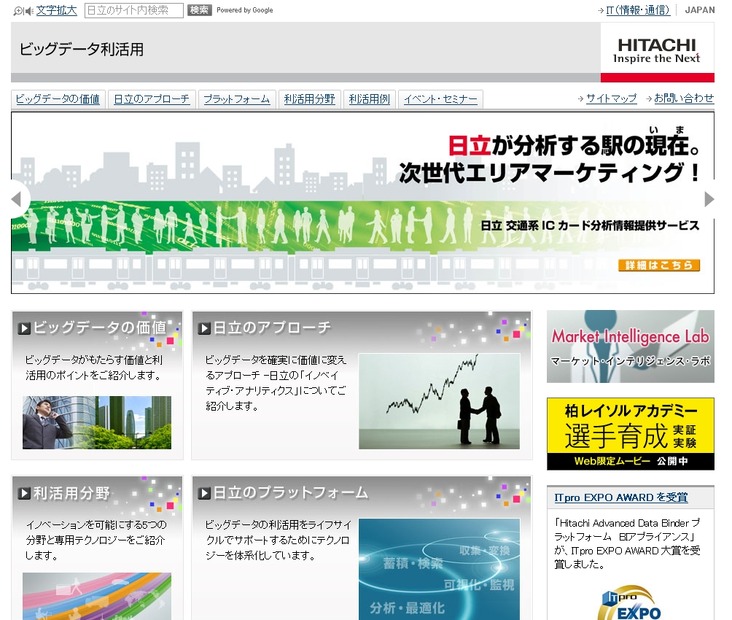Open the ビッグデータの価値 nav tab
Screen dimensions: 732x620
click(58, 99)
